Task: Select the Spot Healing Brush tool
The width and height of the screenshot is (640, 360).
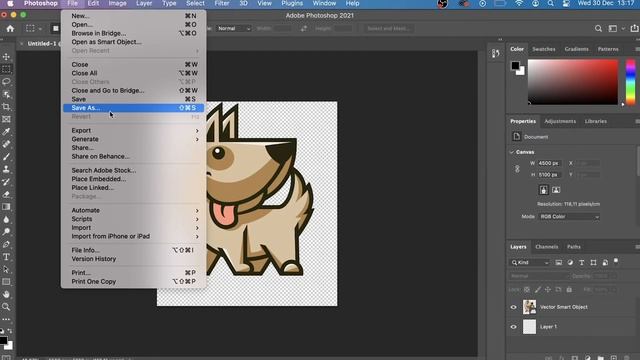Action: click(6, 144)
